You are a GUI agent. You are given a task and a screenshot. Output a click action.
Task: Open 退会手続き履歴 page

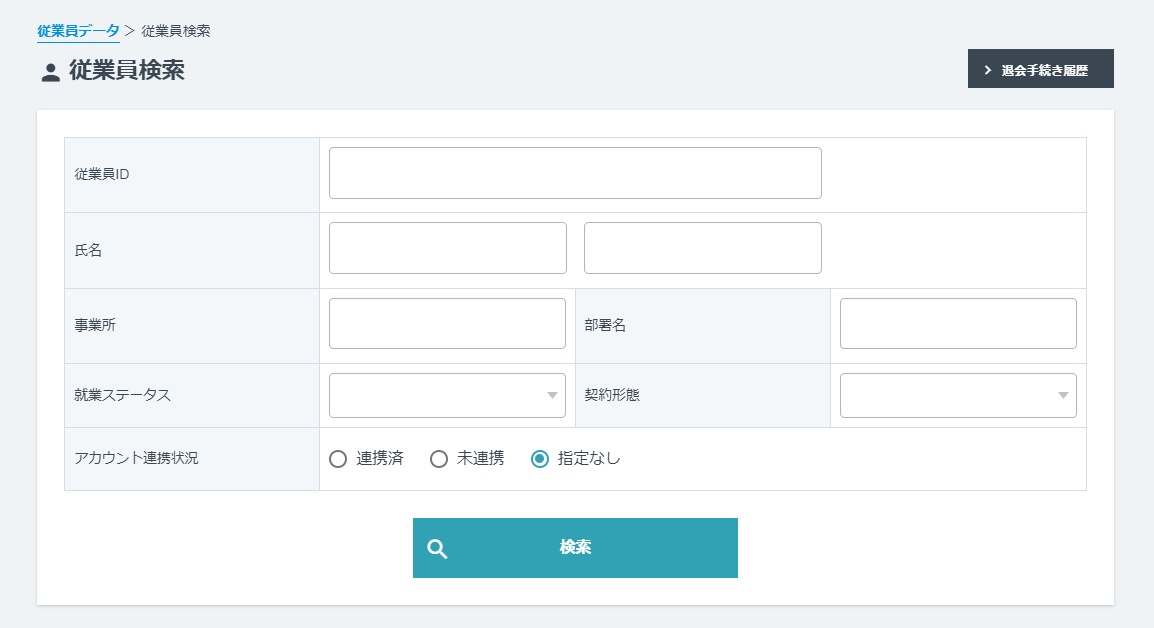pyautogui.click(x=1041, y=69)
